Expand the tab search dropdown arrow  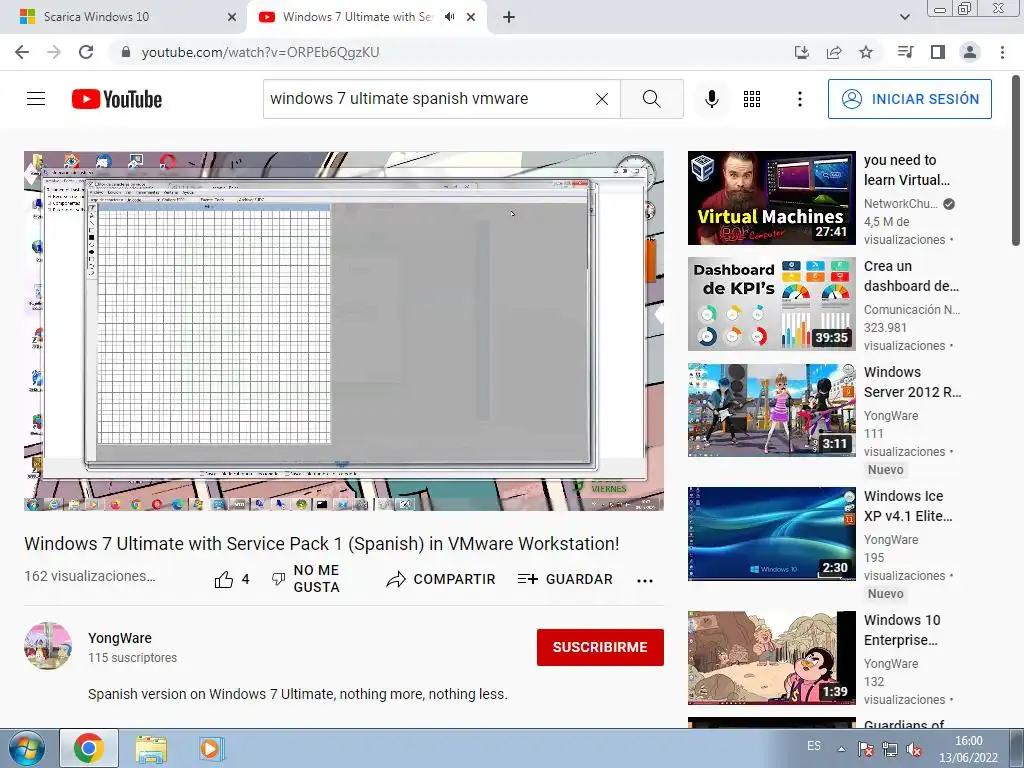(x=904, y=17)
